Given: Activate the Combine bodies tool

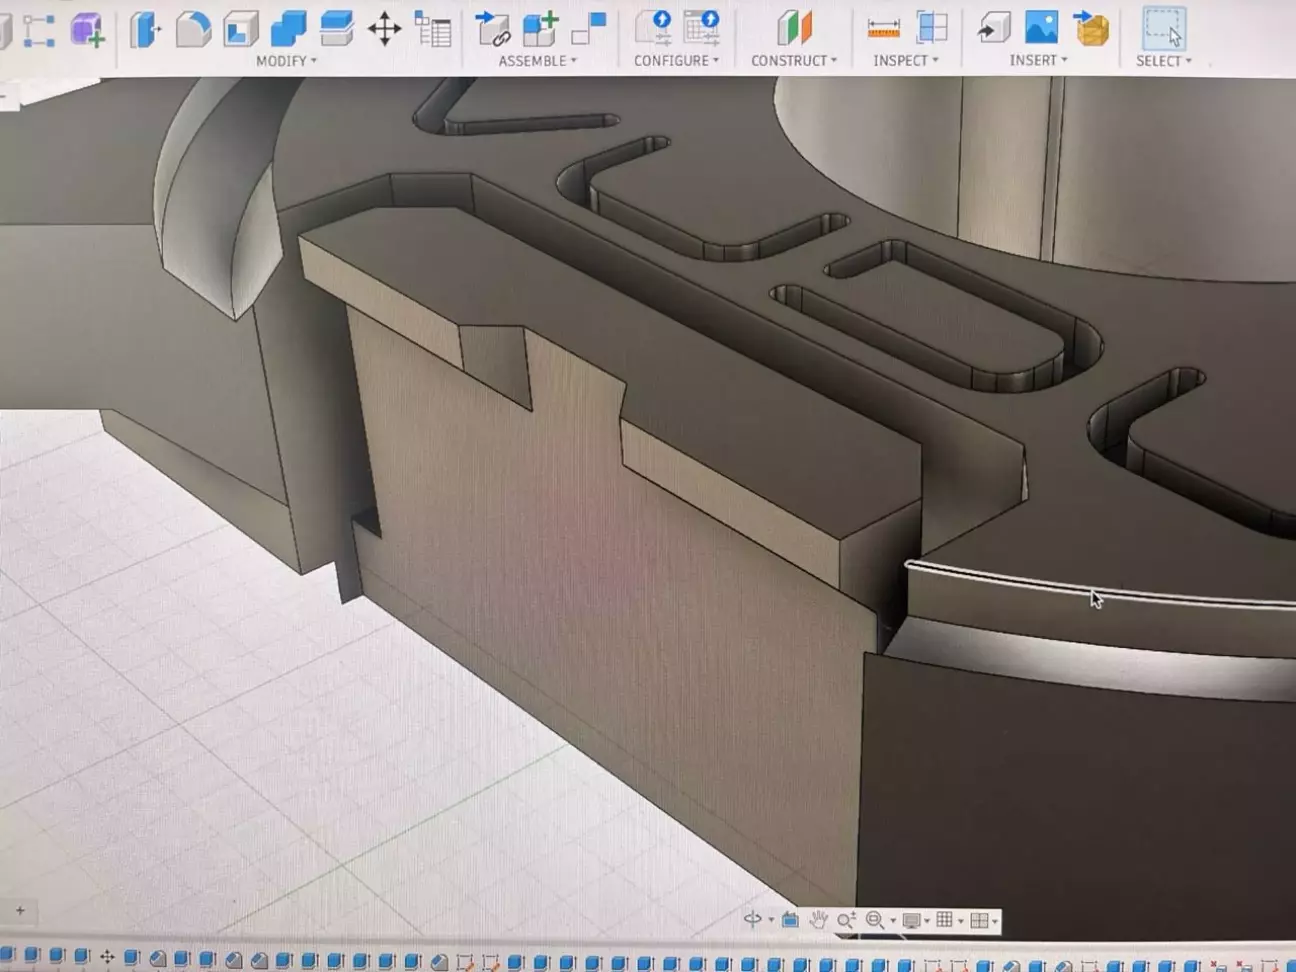Looking at the screenshot, I should click(x=288, y=29).
